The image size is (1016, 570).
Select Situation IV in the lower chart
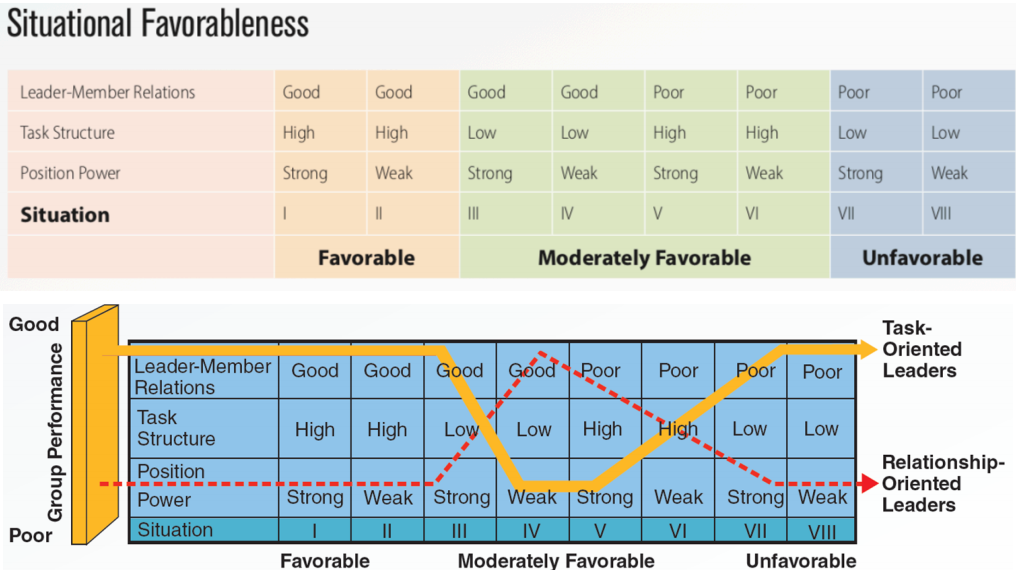532,530
